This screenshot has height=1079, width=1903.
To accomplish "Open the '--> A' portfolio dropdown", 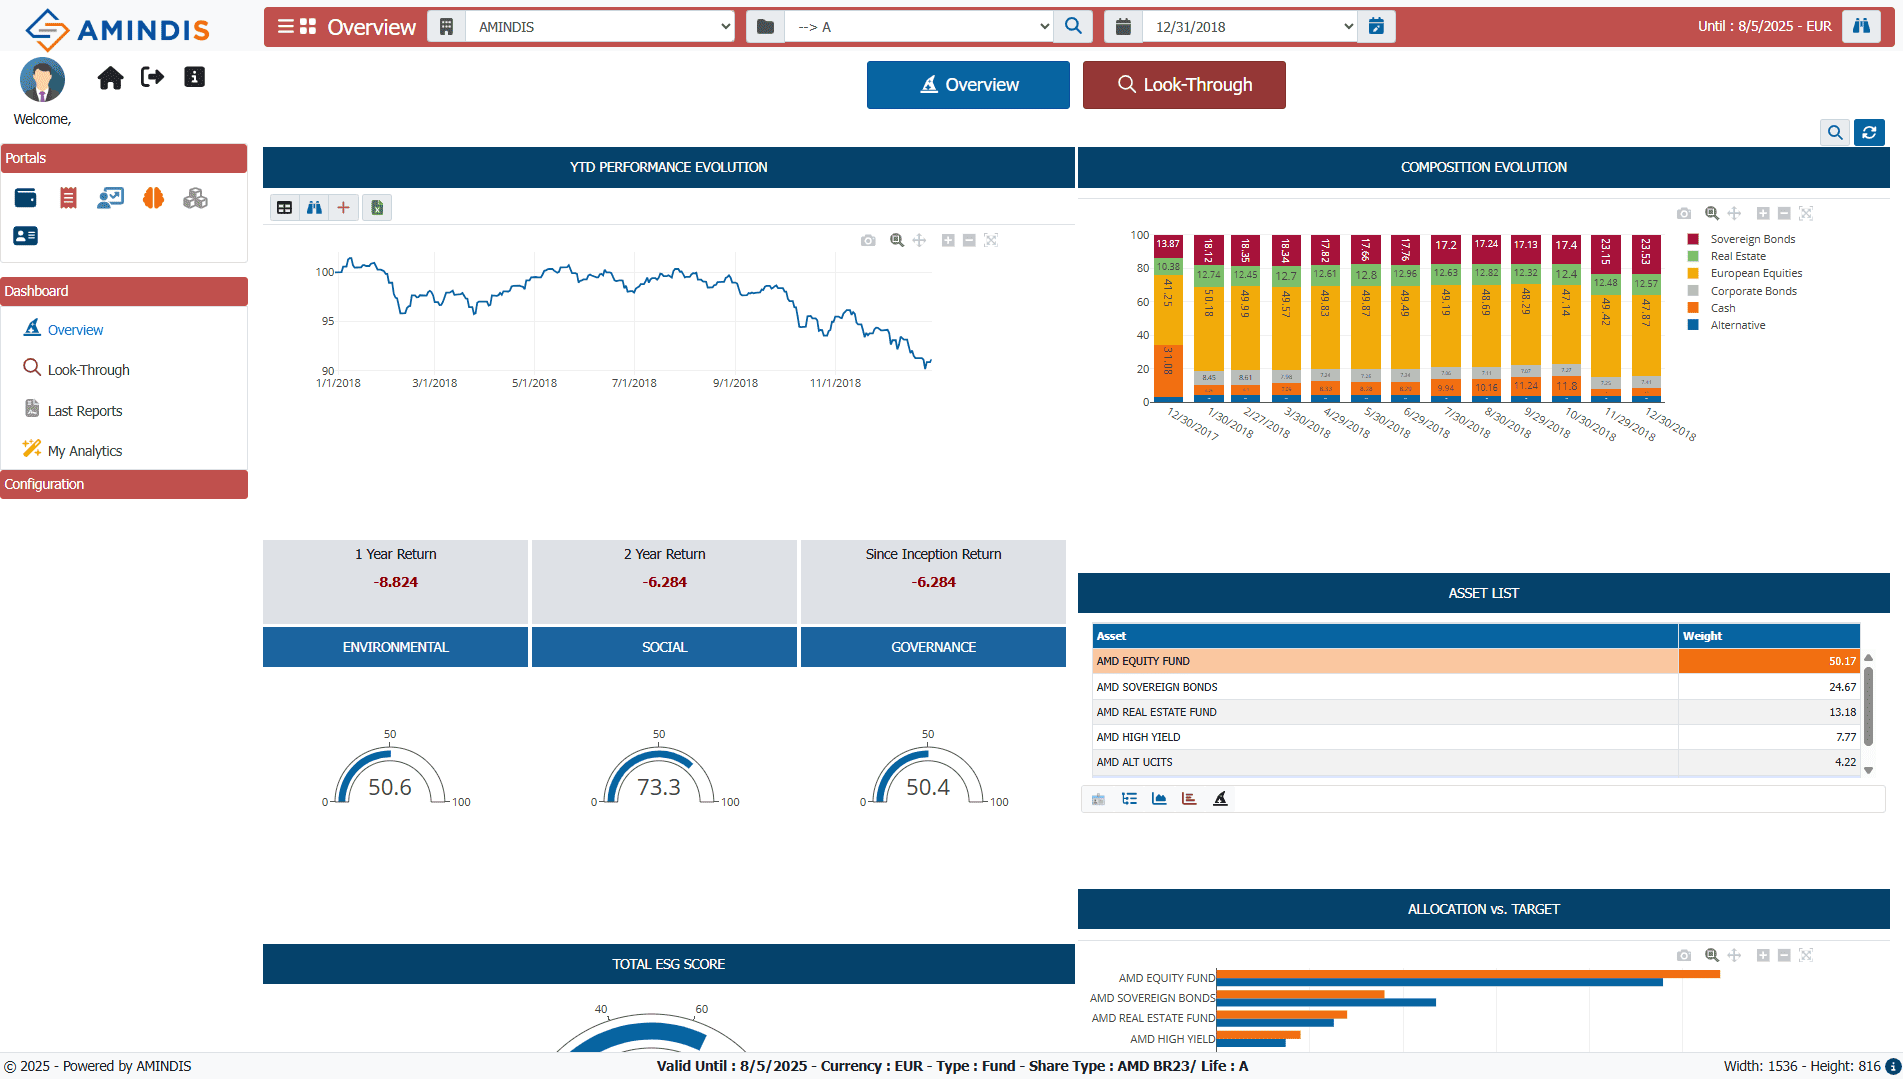I will (919, 26).
